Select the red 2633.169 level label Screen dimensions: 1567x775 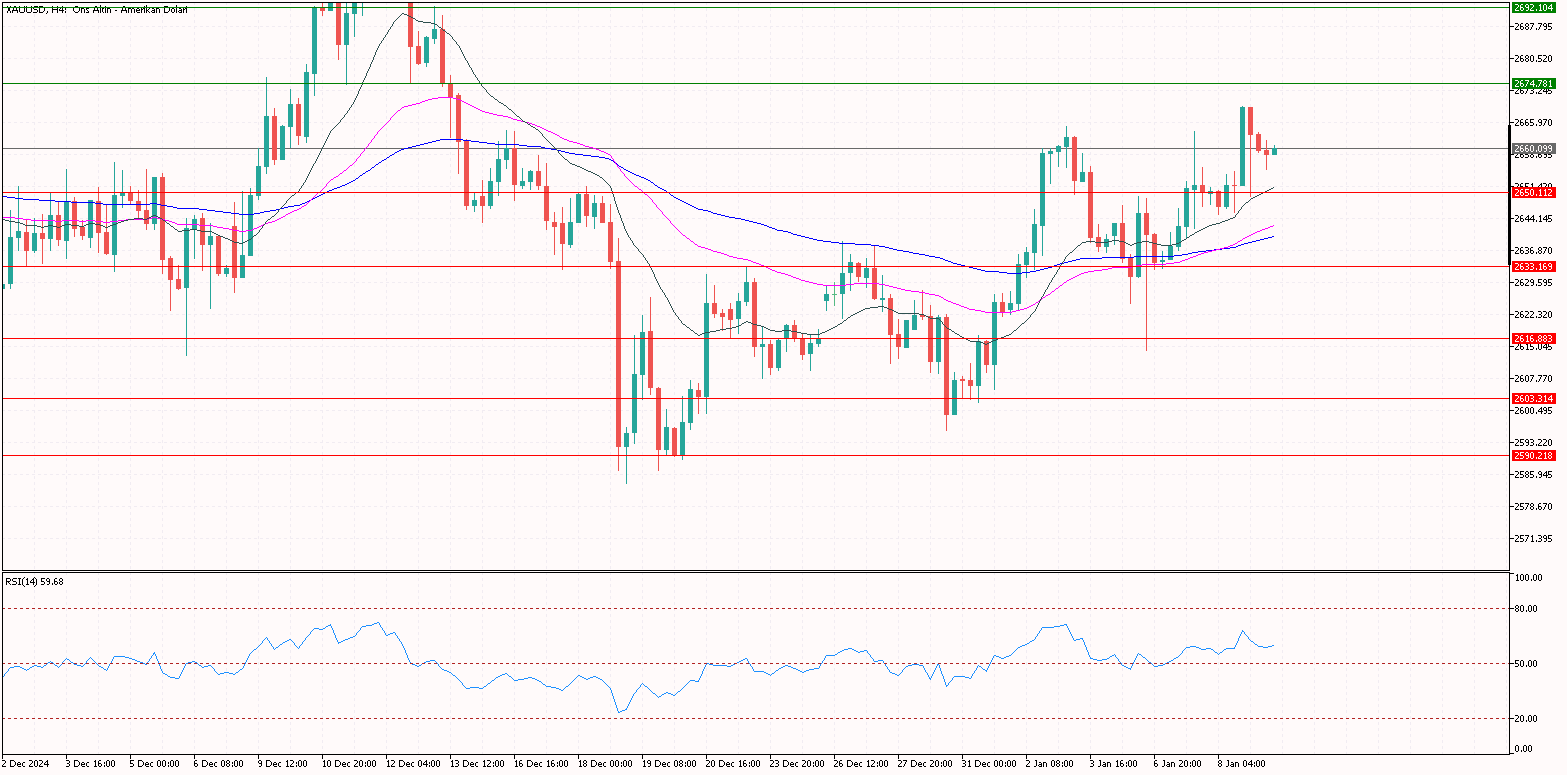pyautogui.click(x=1533, y=267)
